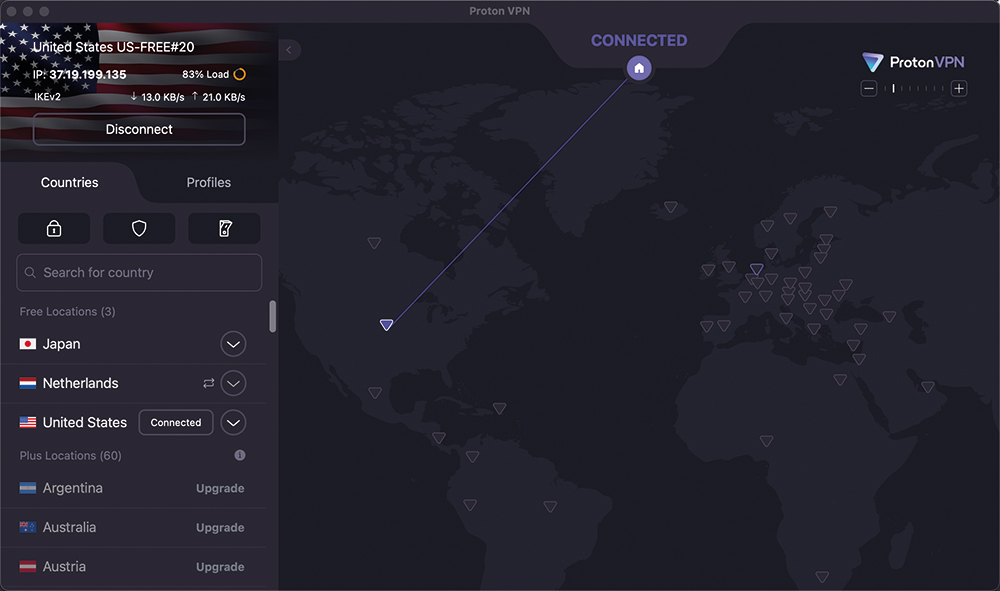Select the Countries tab
The width and height of the screenshot is (1000, 591).
point(70,182)
